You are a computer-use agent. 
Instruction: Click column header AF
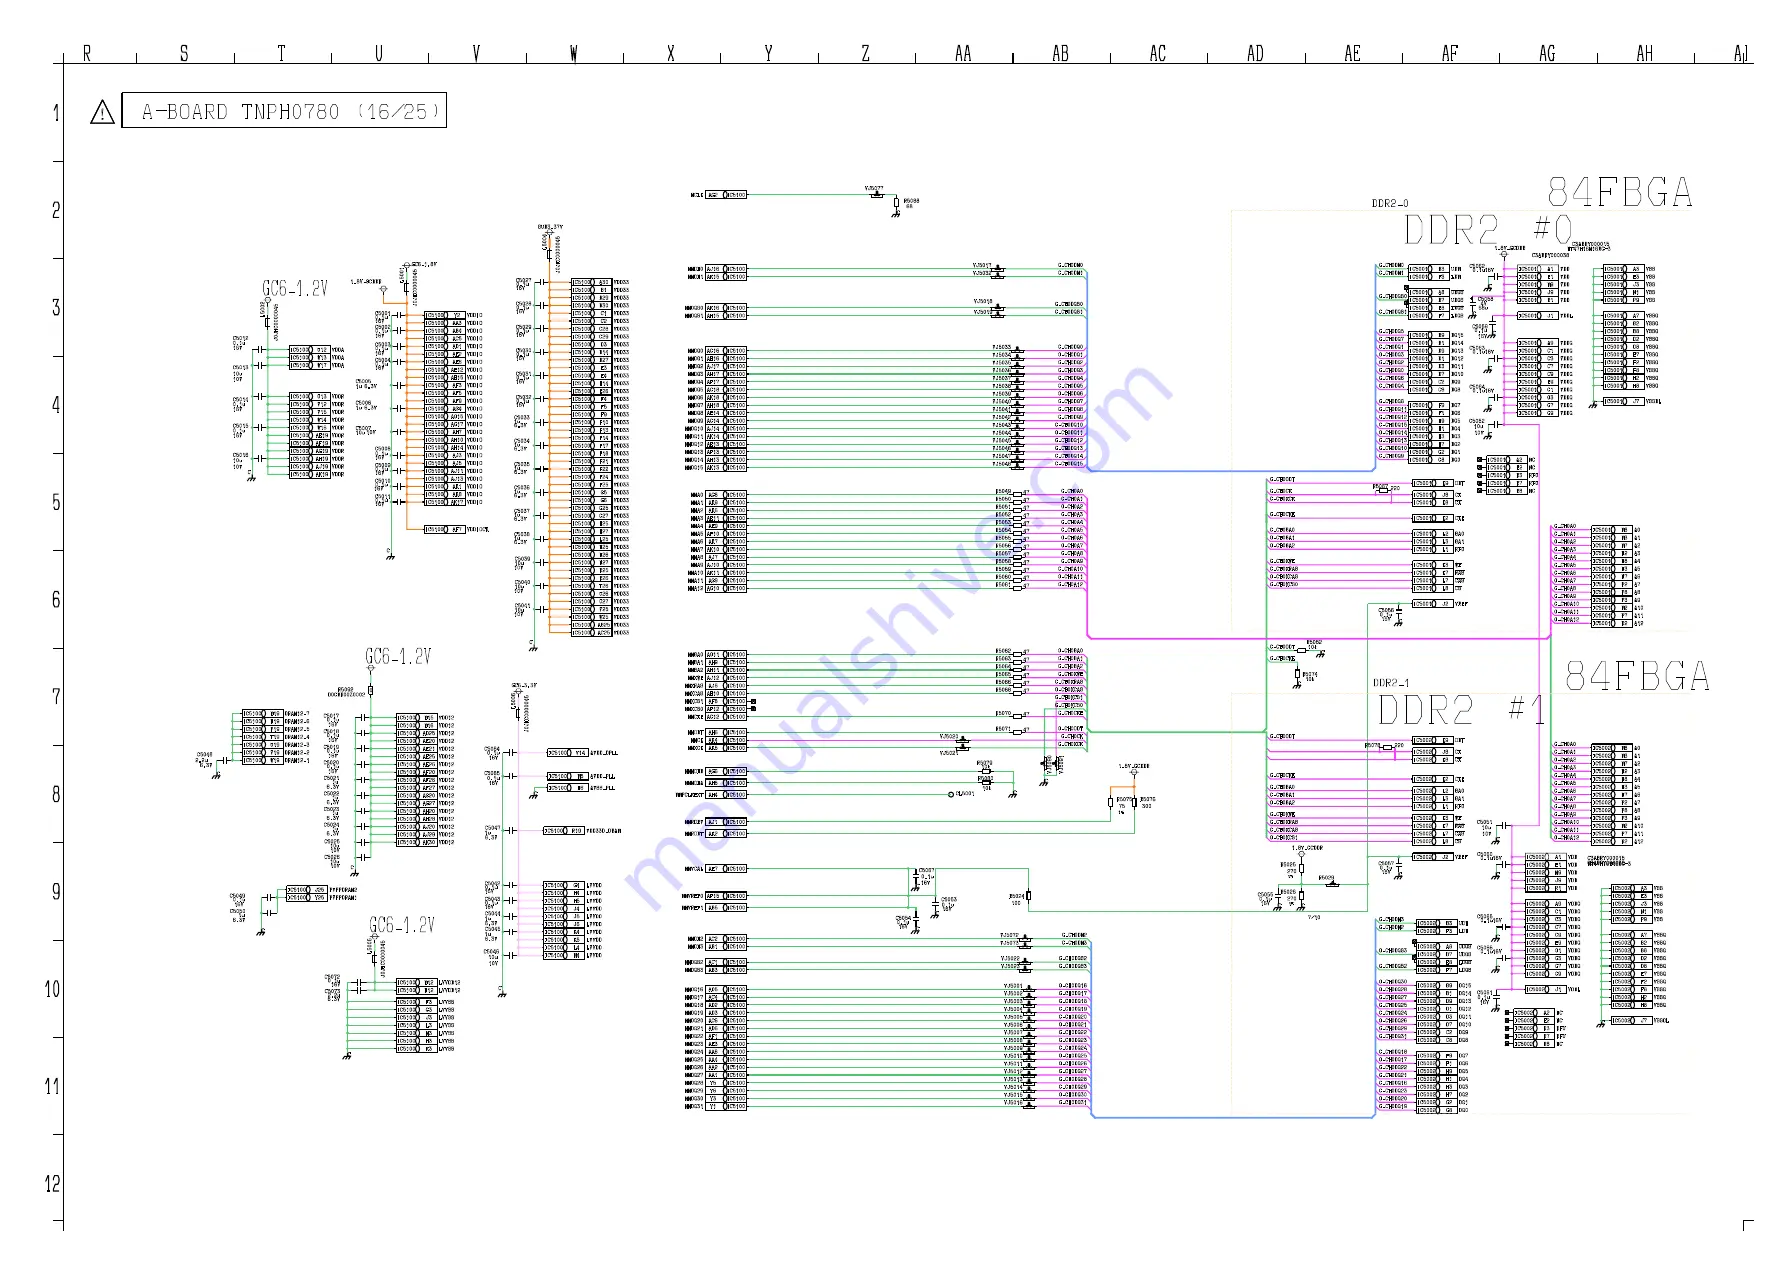point(1450,53)
